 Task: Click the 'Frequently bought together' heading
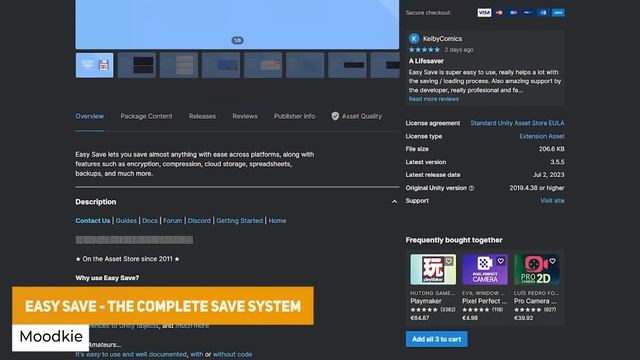click(454, 240)
